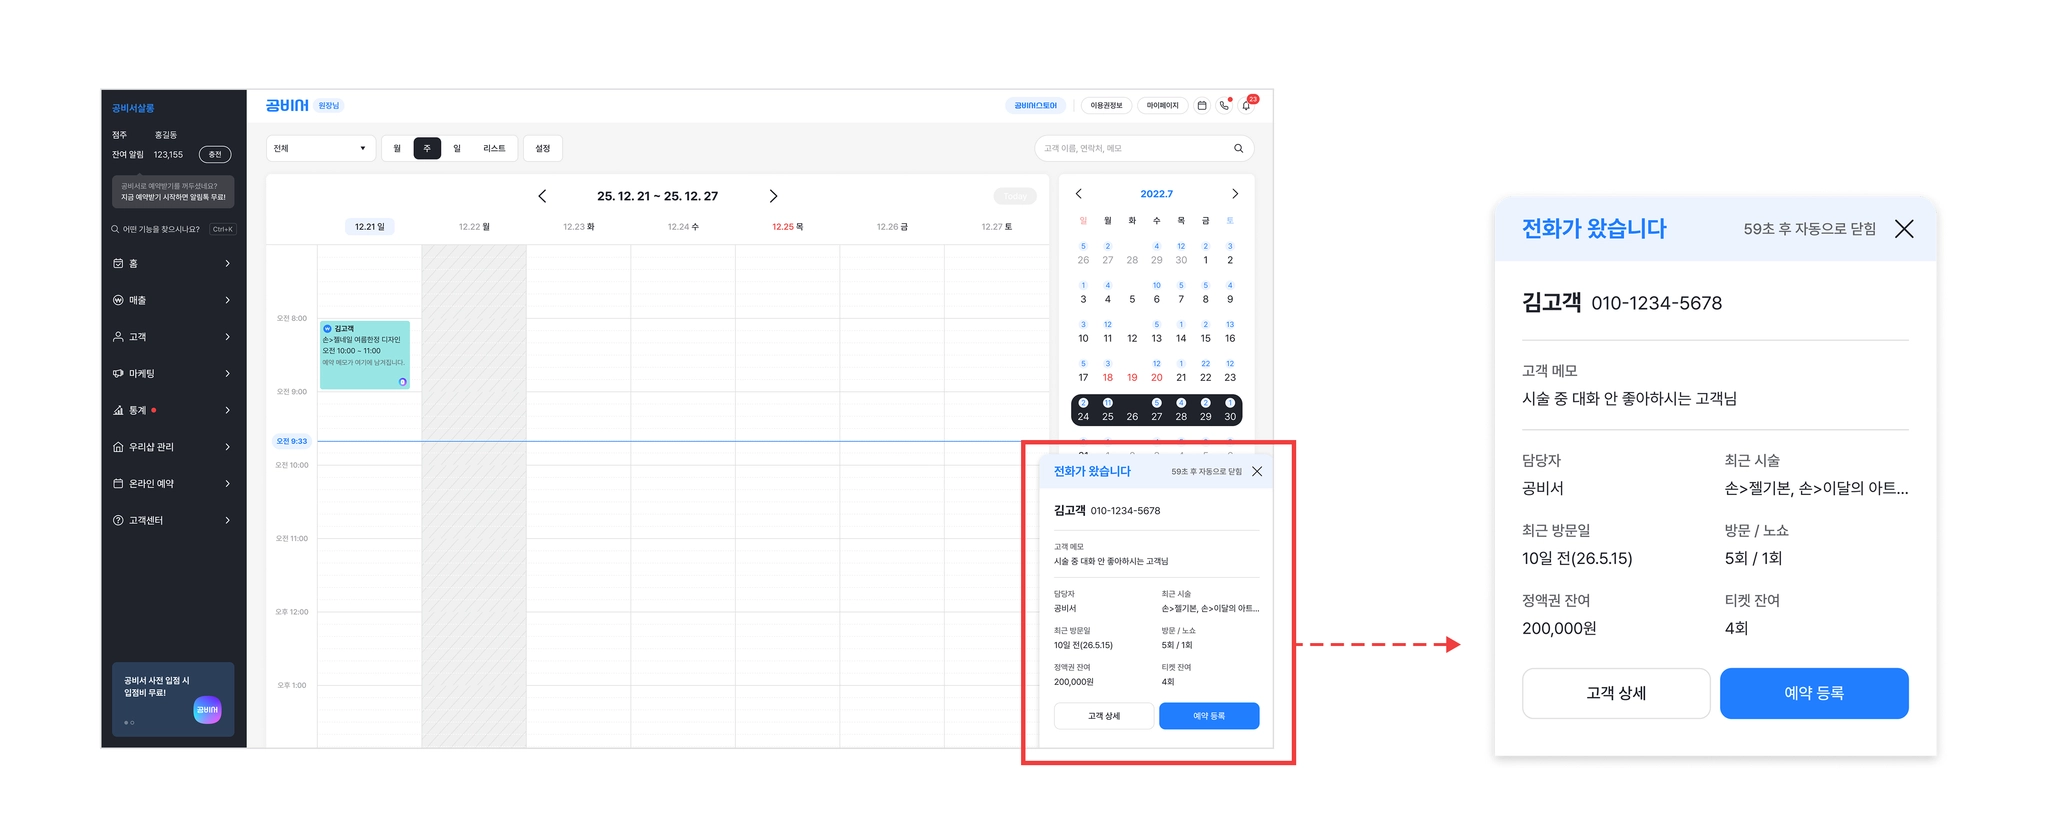2048x833 pixels.
Task: Click the 우리샵 관리 house sidebar icon
Action: click(118, 447)
